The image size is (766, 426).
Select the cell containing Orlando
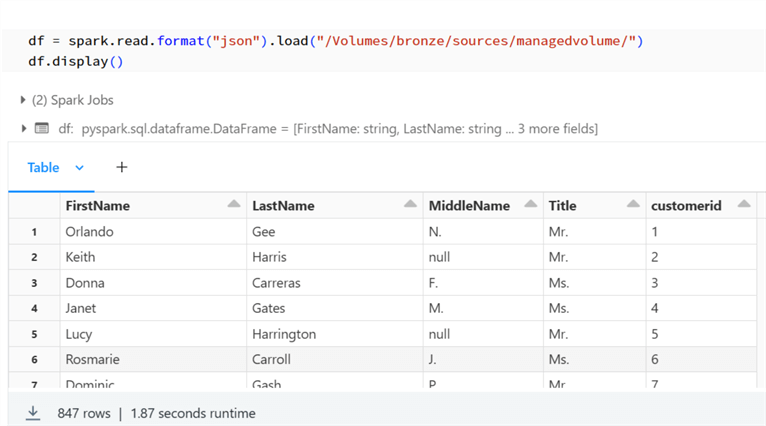153,232
